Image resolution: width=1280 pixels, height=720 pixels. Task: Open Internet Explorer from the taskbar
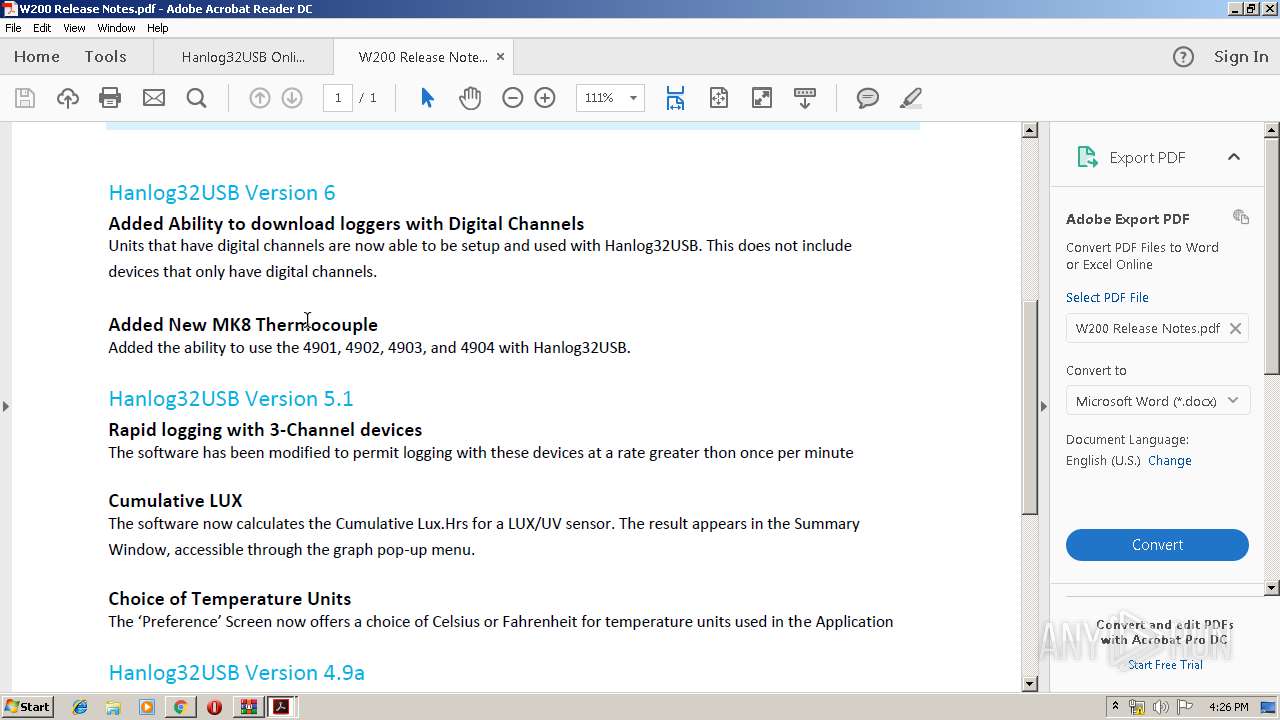tap(80, 707)
